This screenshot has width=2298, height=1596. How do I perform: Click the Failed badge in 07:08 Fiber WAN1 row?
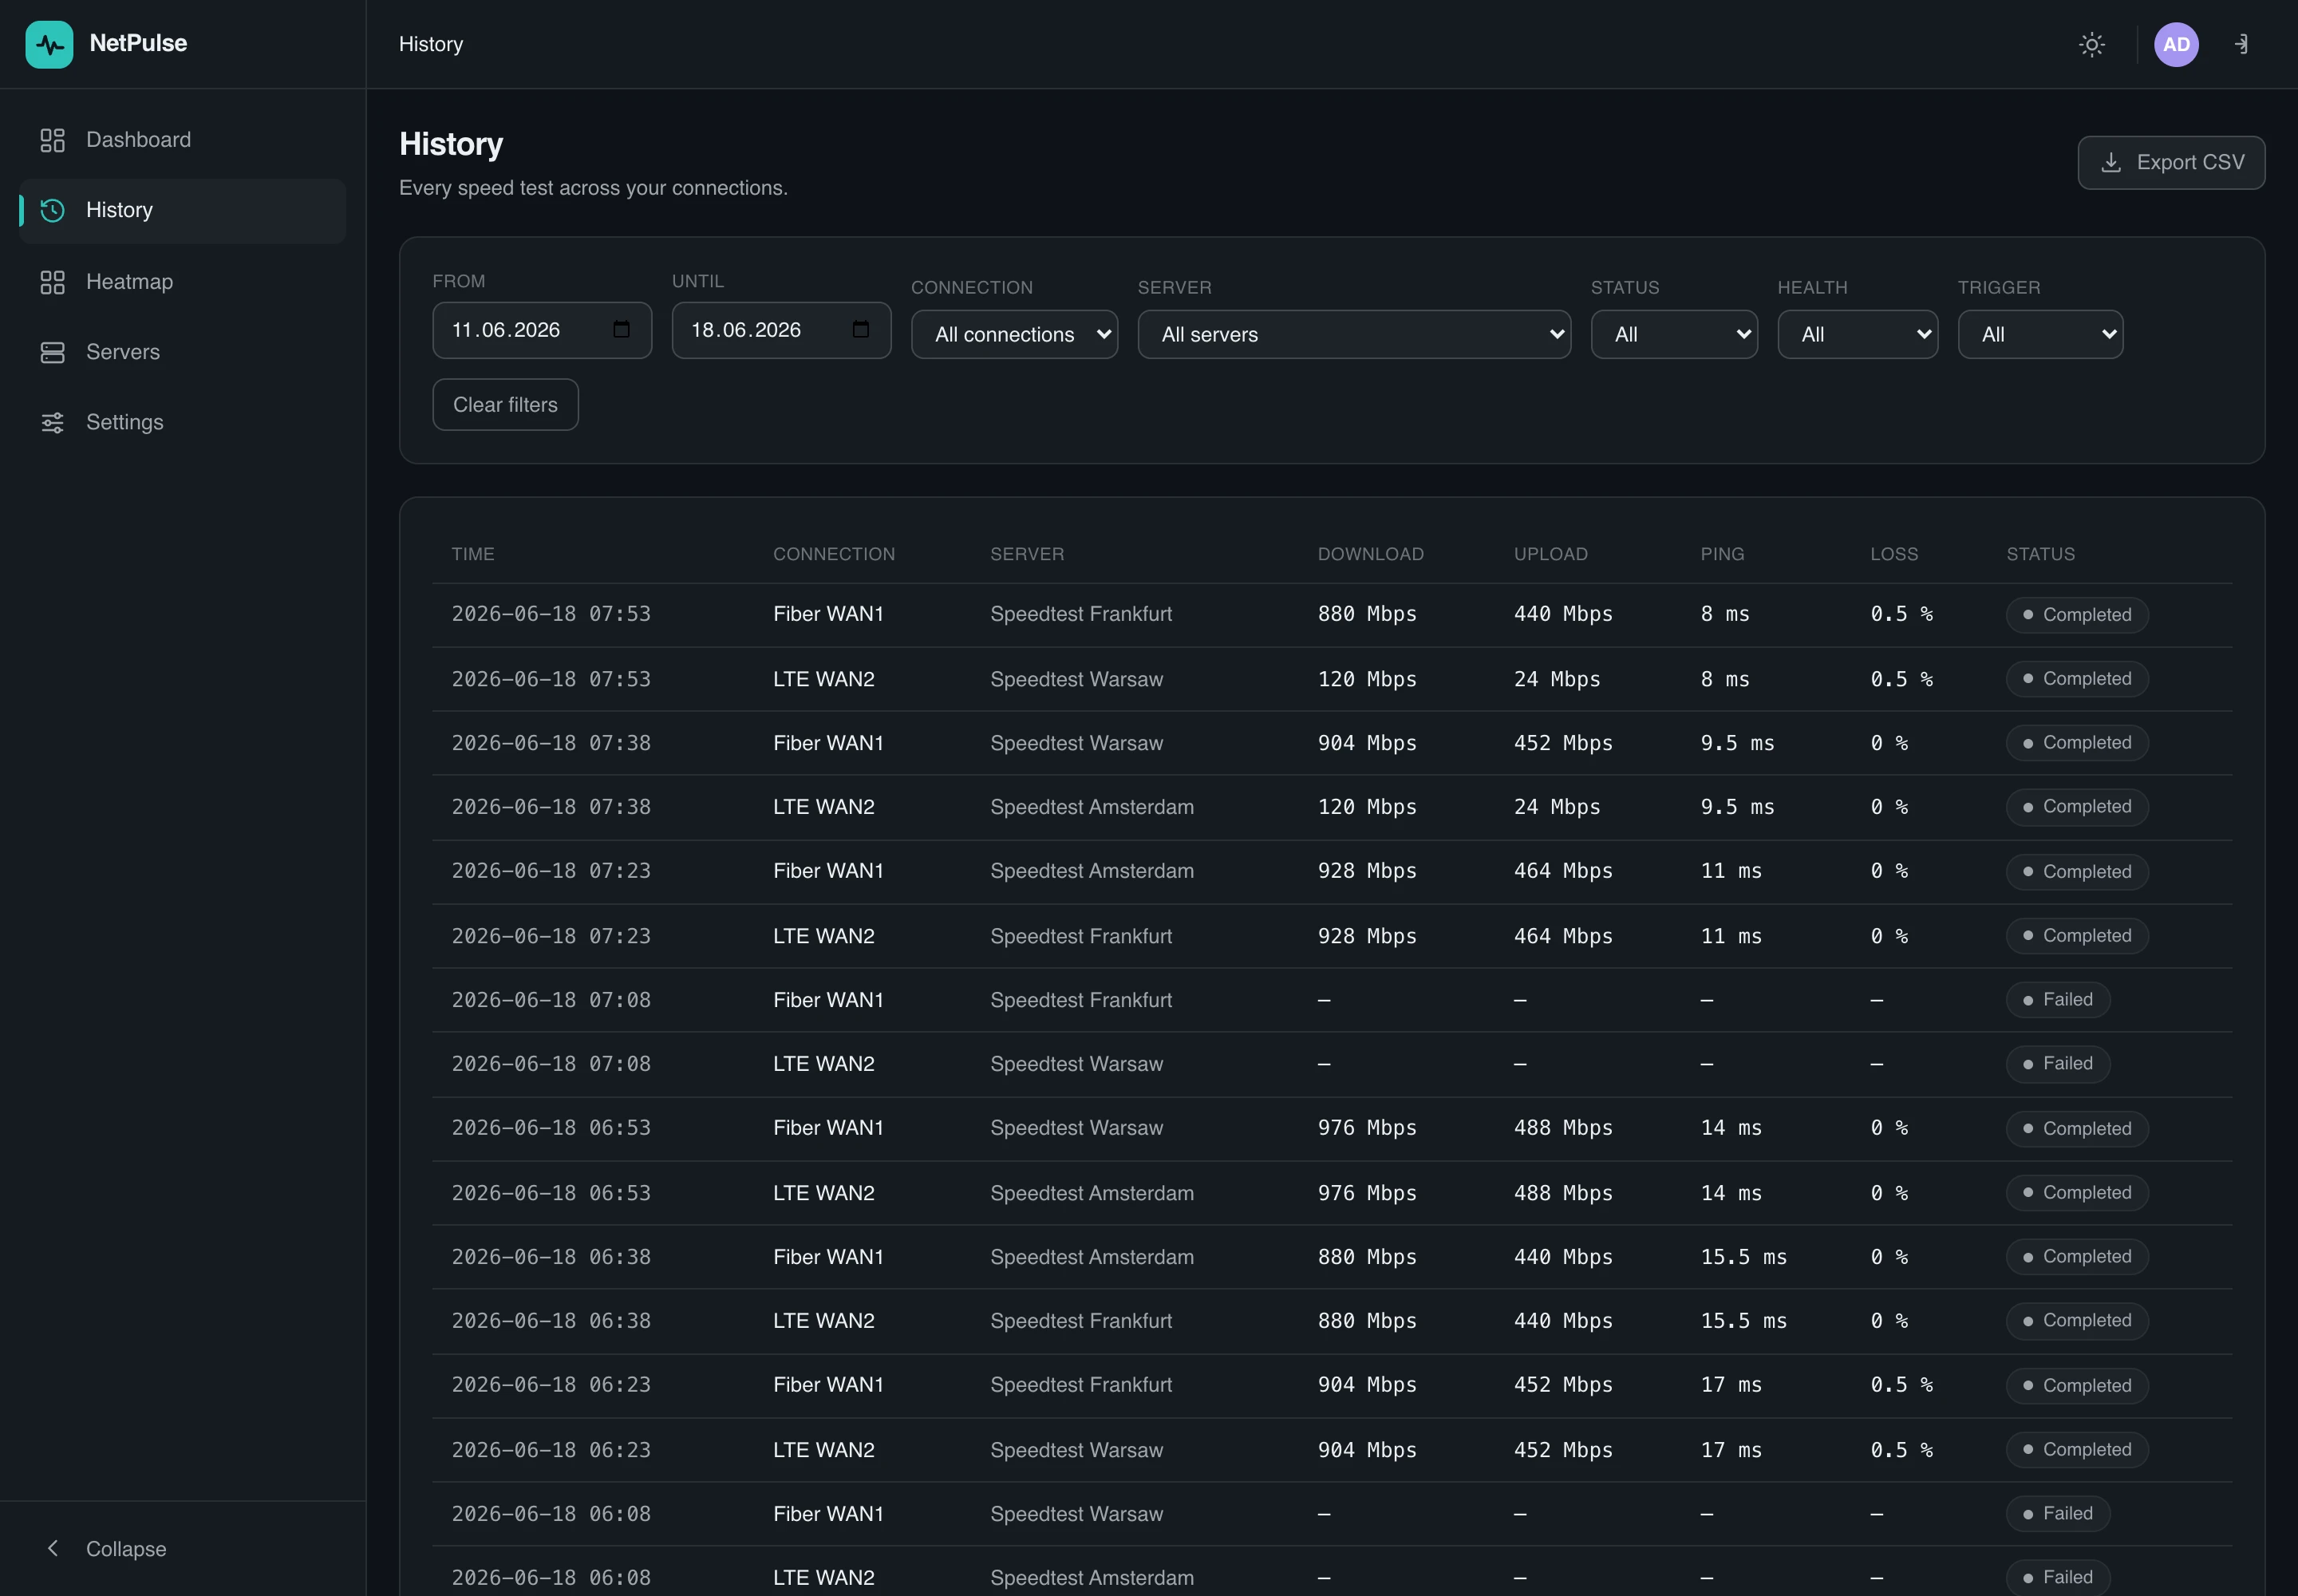tap(2058, 1000)
